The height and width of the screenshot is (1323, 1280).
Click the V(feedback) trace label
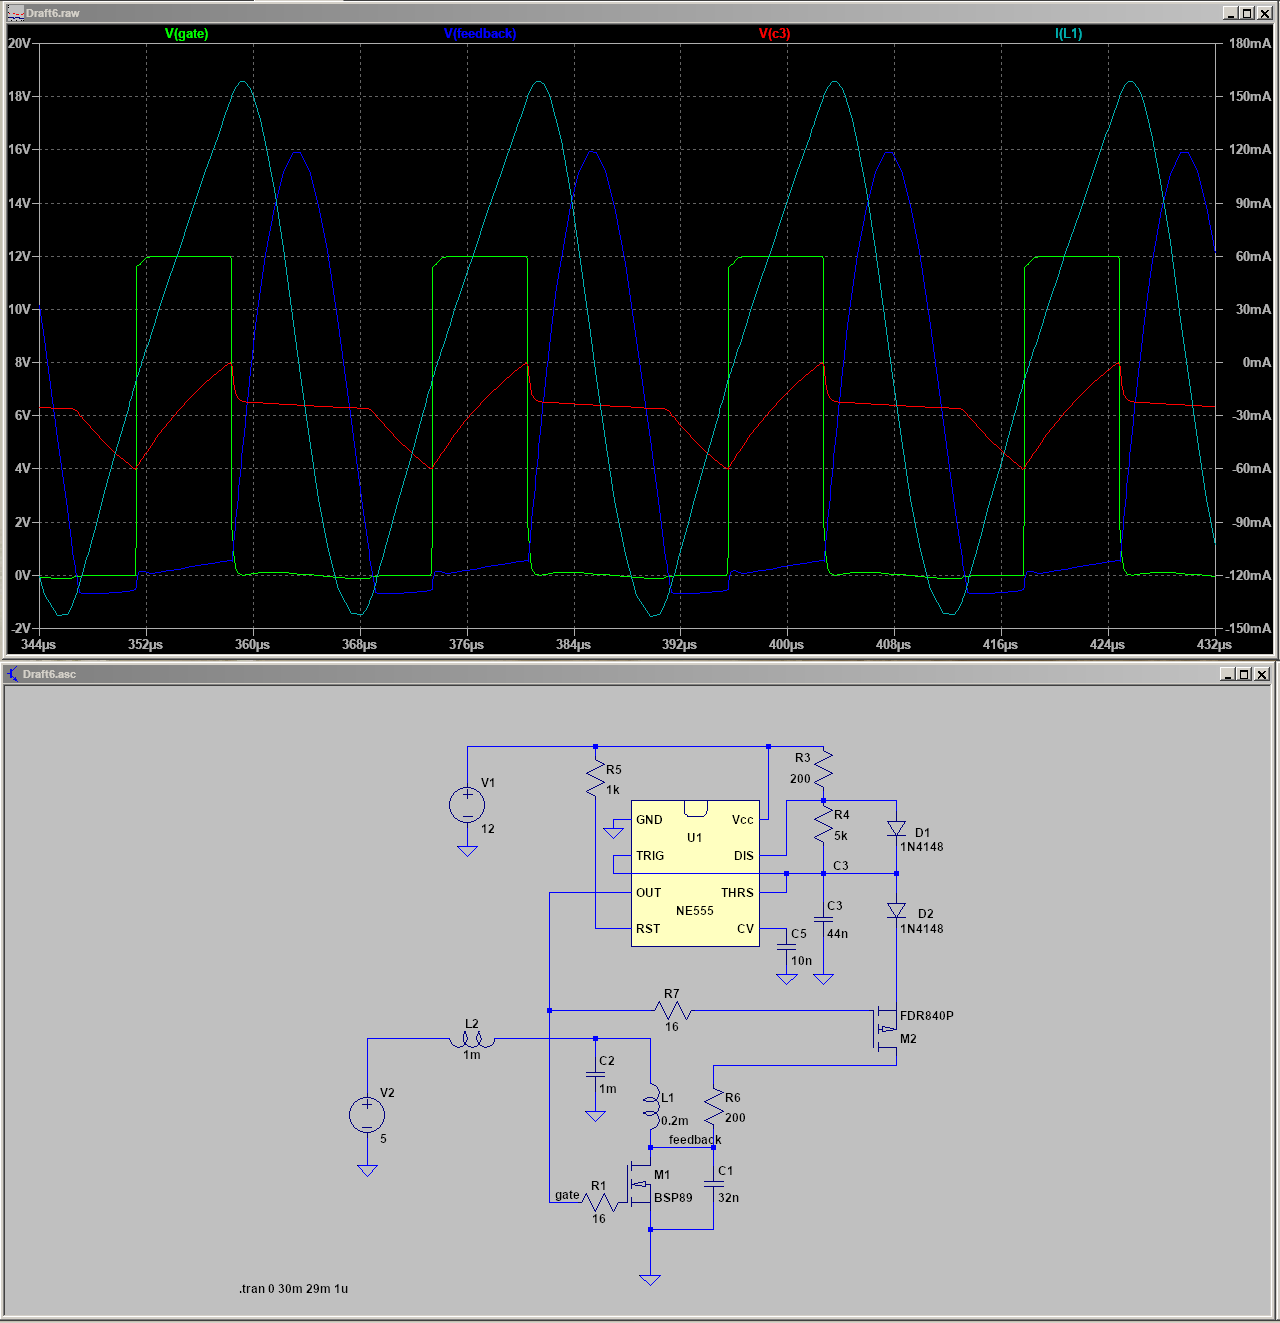(480, 33)
